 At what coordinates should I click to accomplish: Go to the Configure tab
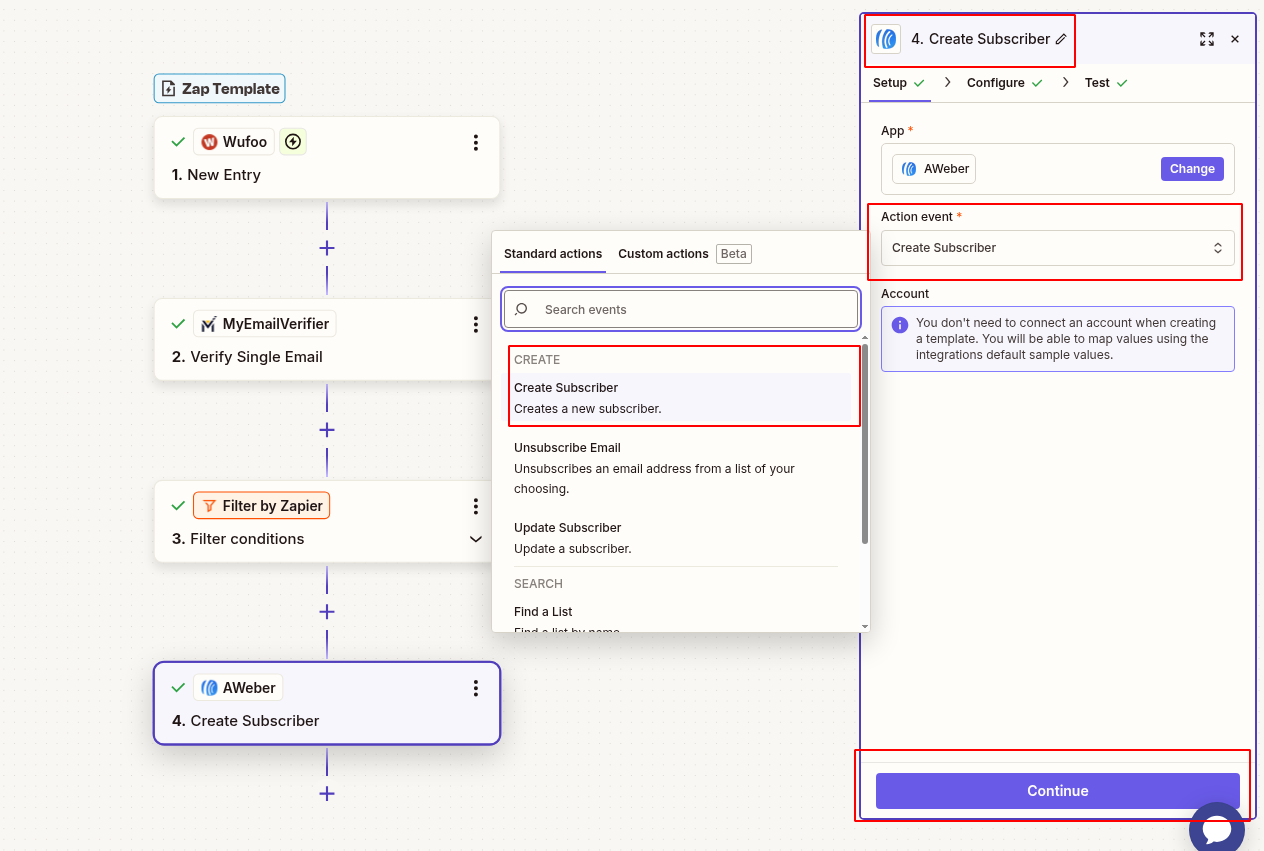point(996,83)
